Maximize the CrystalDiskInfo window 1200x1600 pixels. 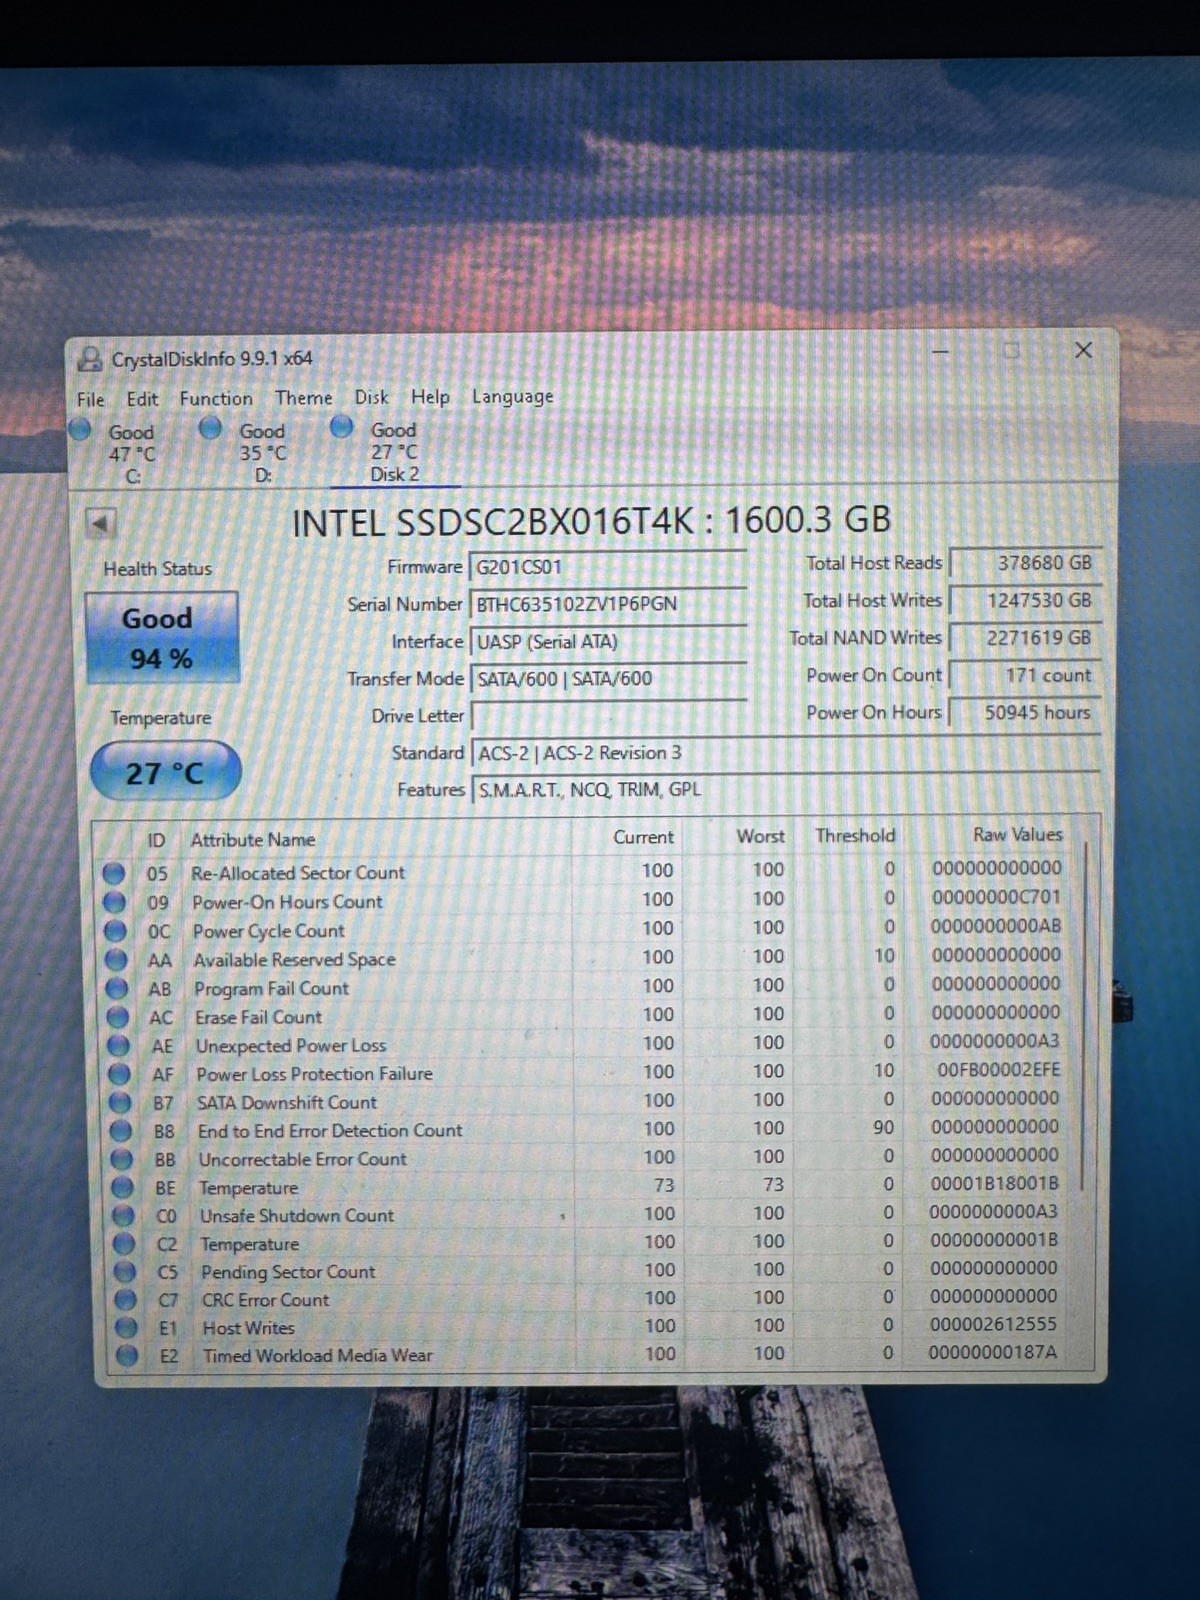pyautogui.click(x=1012, y=350)
